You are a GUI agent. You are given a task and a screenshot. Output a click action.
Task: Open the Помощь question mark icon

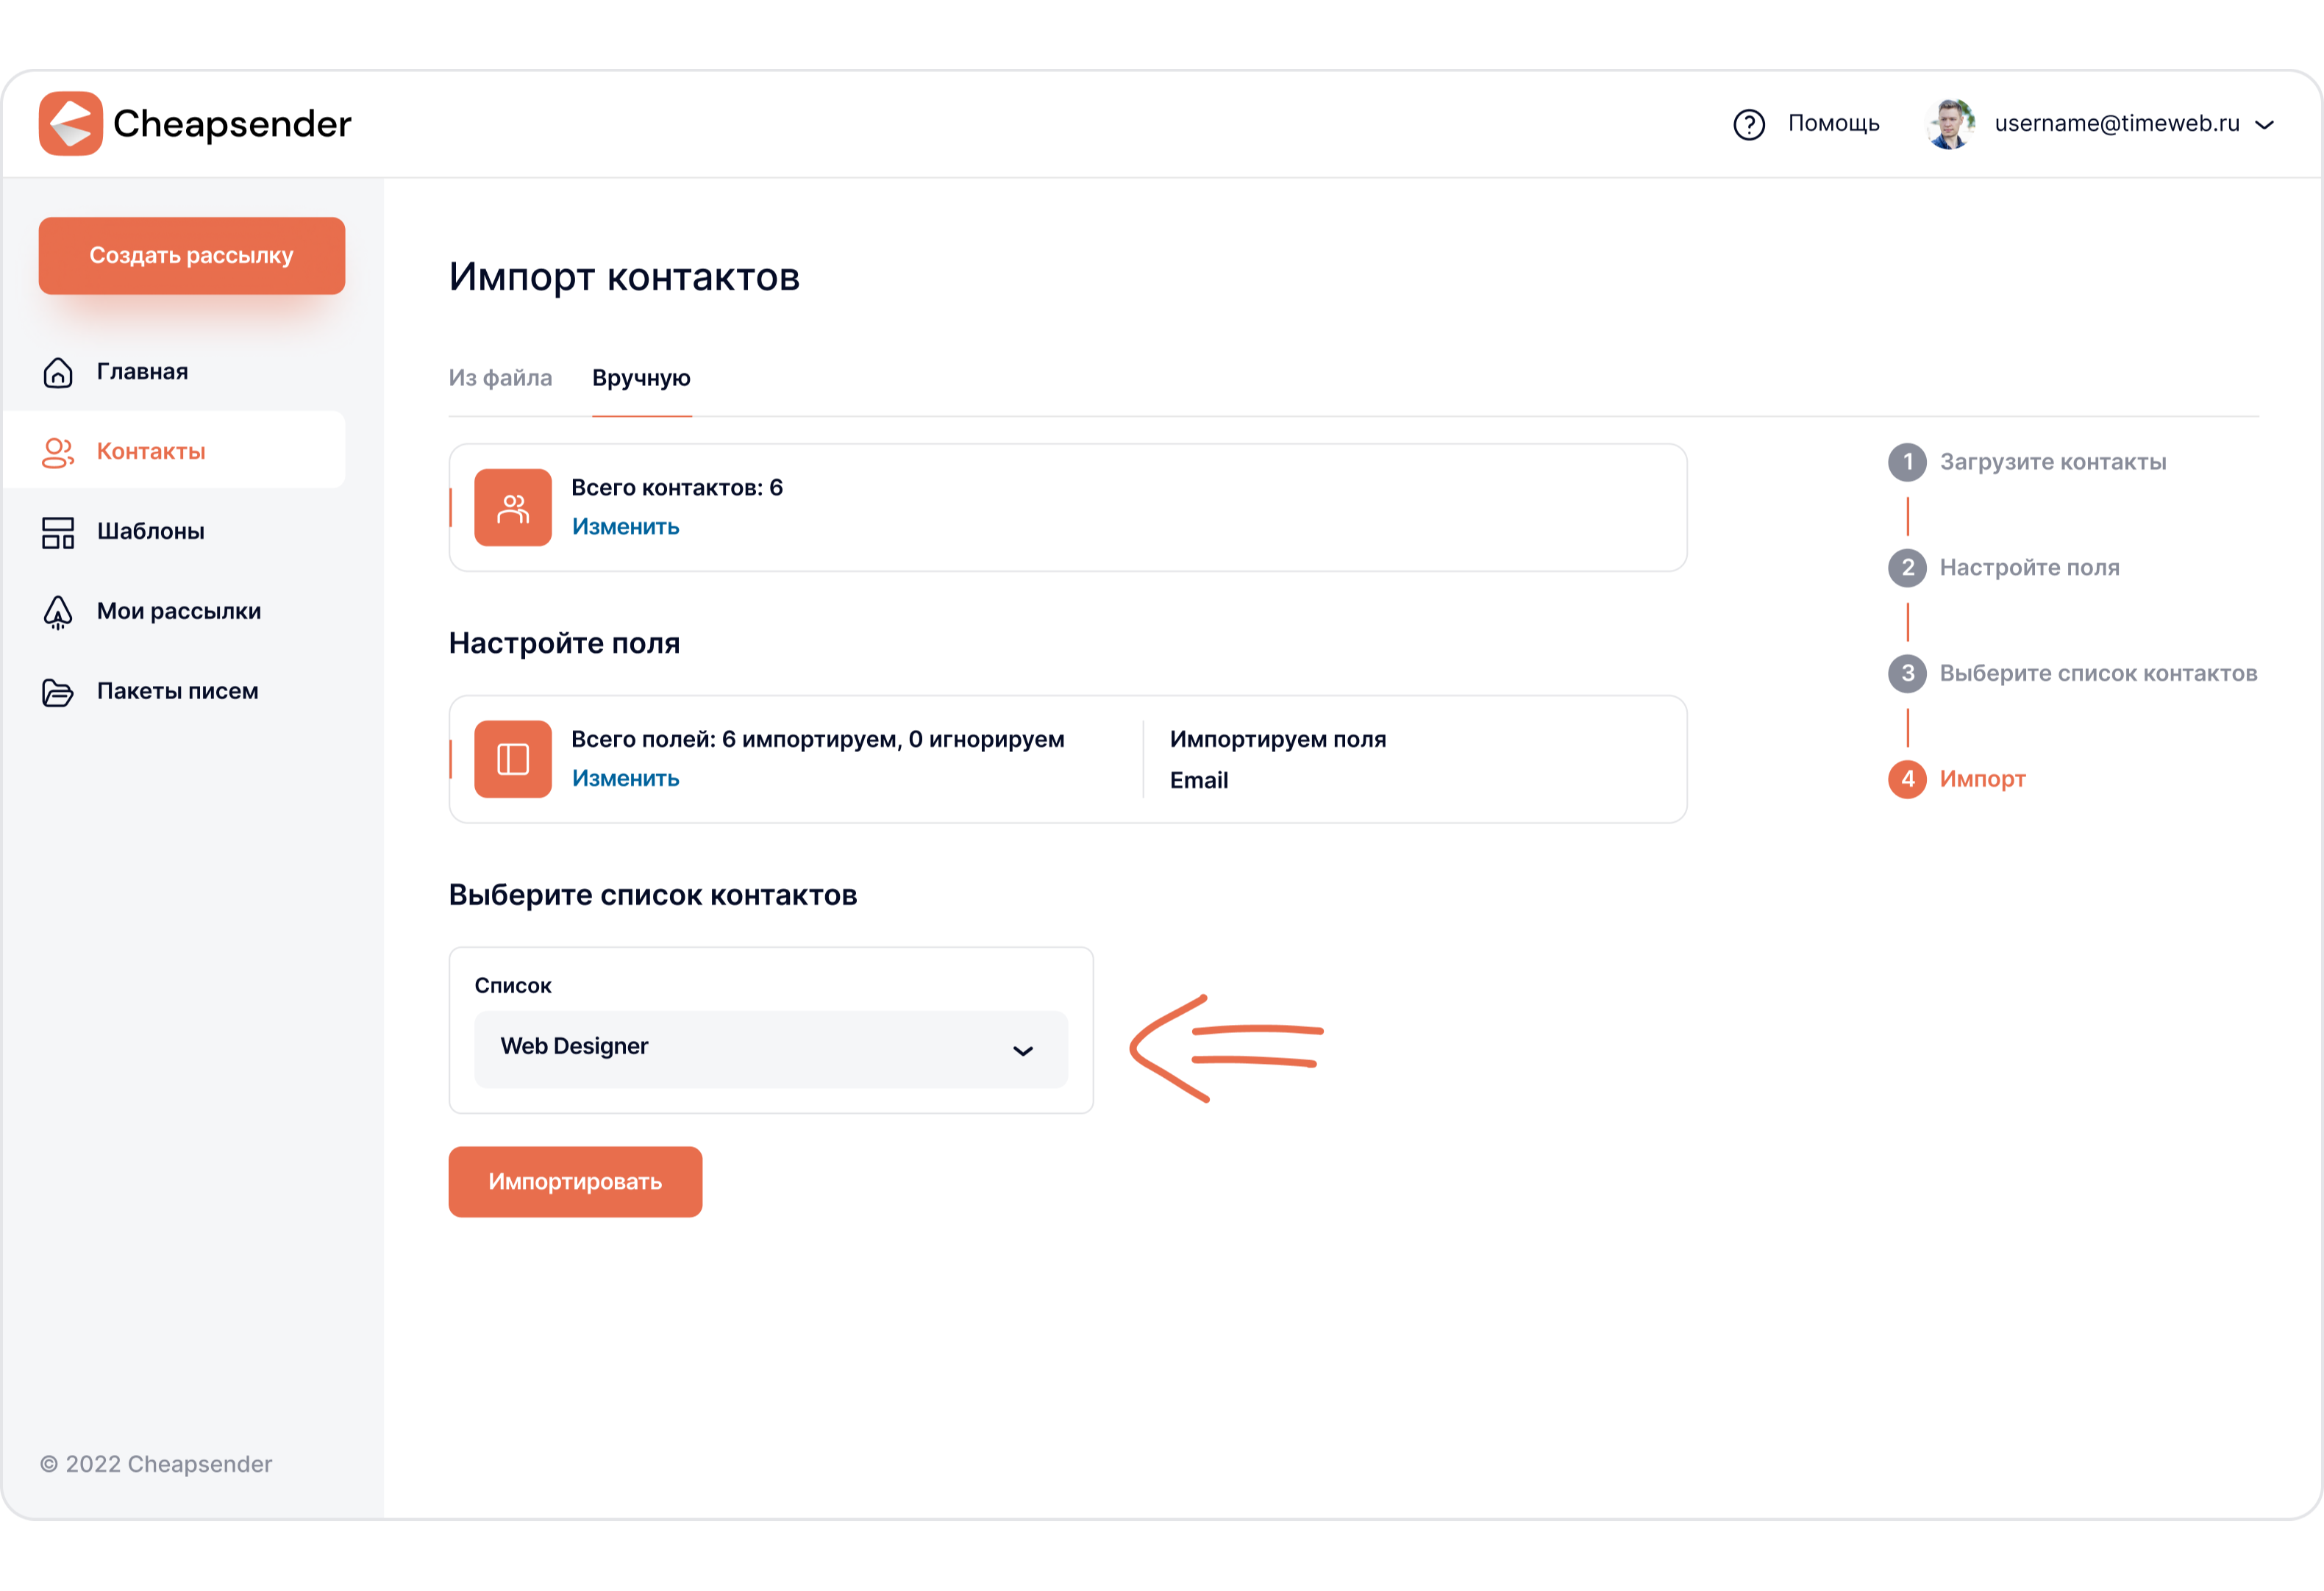click(x=1749, y=124)
